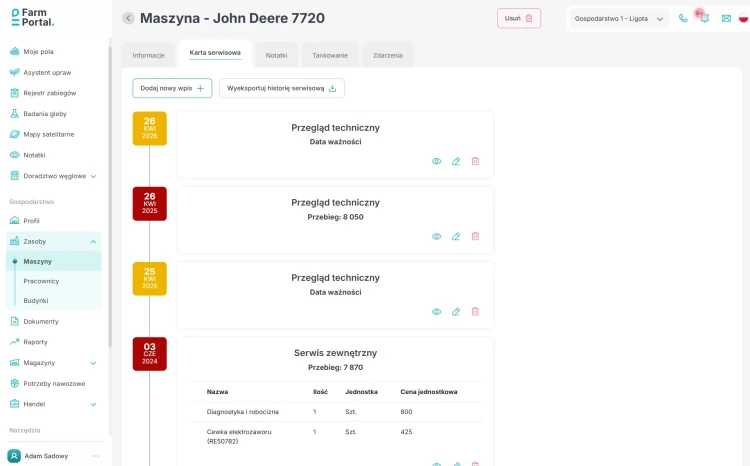750x466 pixels.
Task: Click the price value 800
Action: point(406,411)
